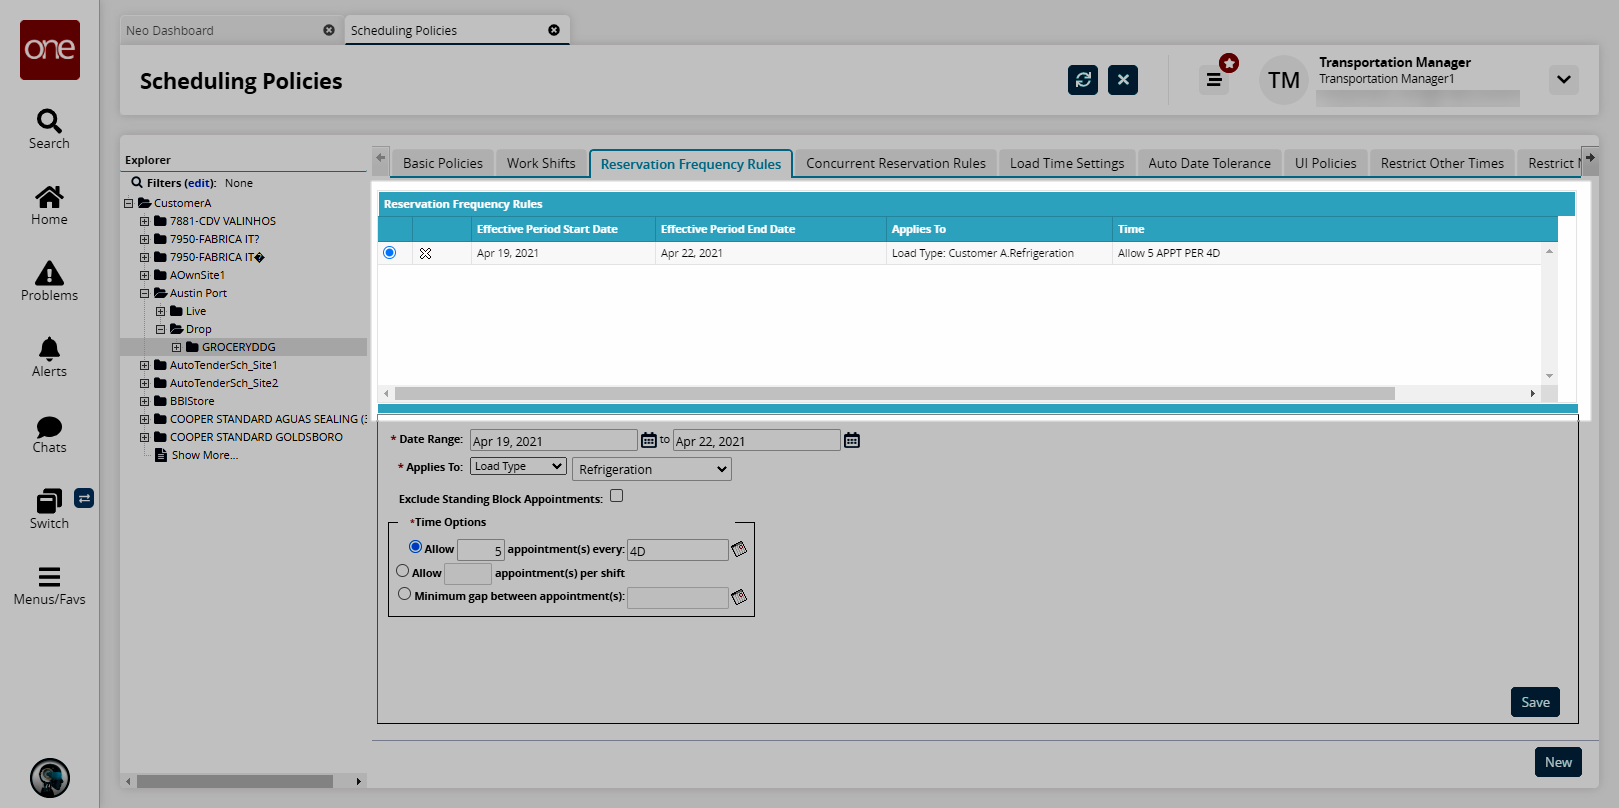Open the Alerts bell icon
The height and width of the screenshot is (808, 1619).
coord(49,349)
